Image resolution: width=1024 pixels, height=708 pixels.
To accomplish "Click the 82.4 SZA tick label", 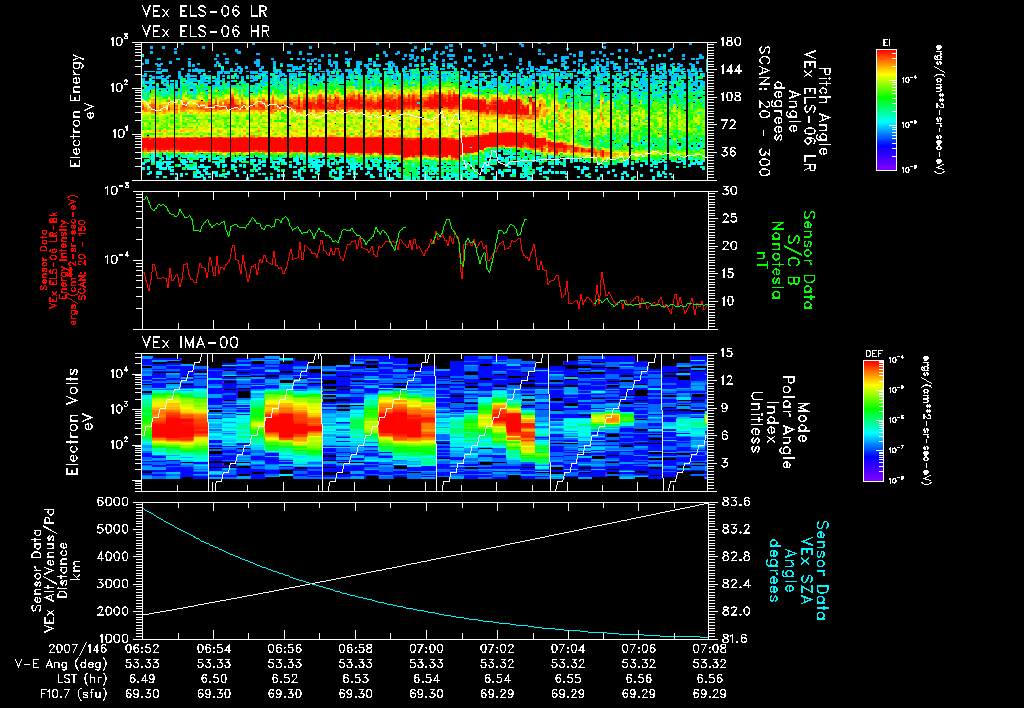I will [736, 584].
